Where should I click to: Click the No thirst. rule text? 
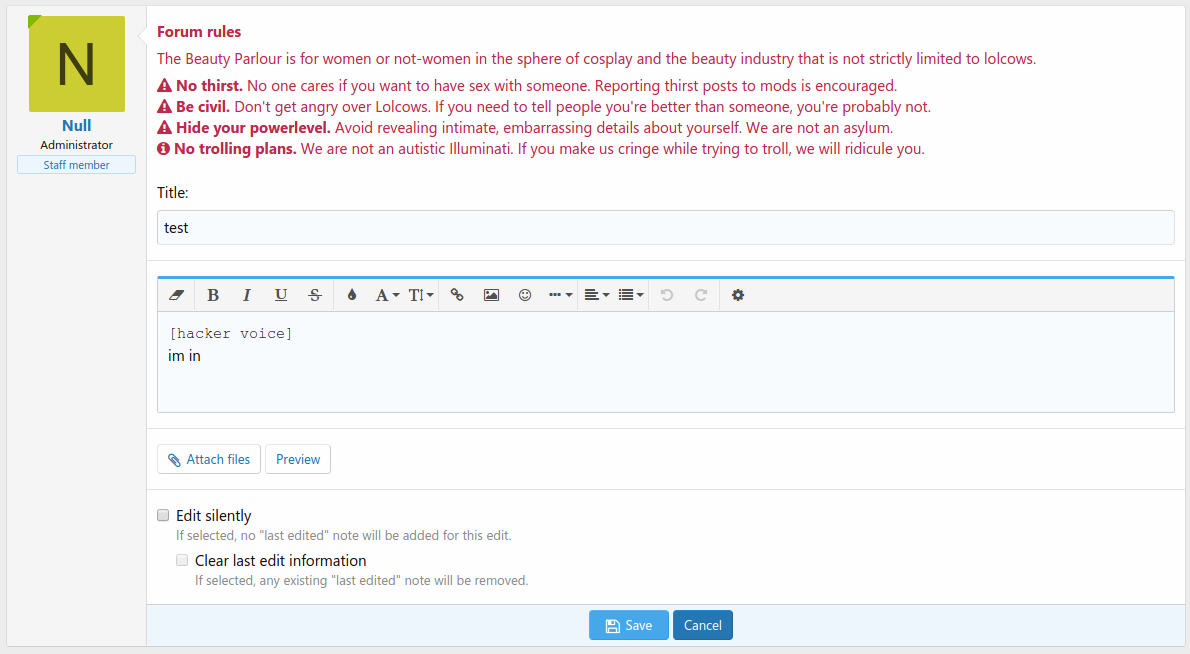pos(209,86)
